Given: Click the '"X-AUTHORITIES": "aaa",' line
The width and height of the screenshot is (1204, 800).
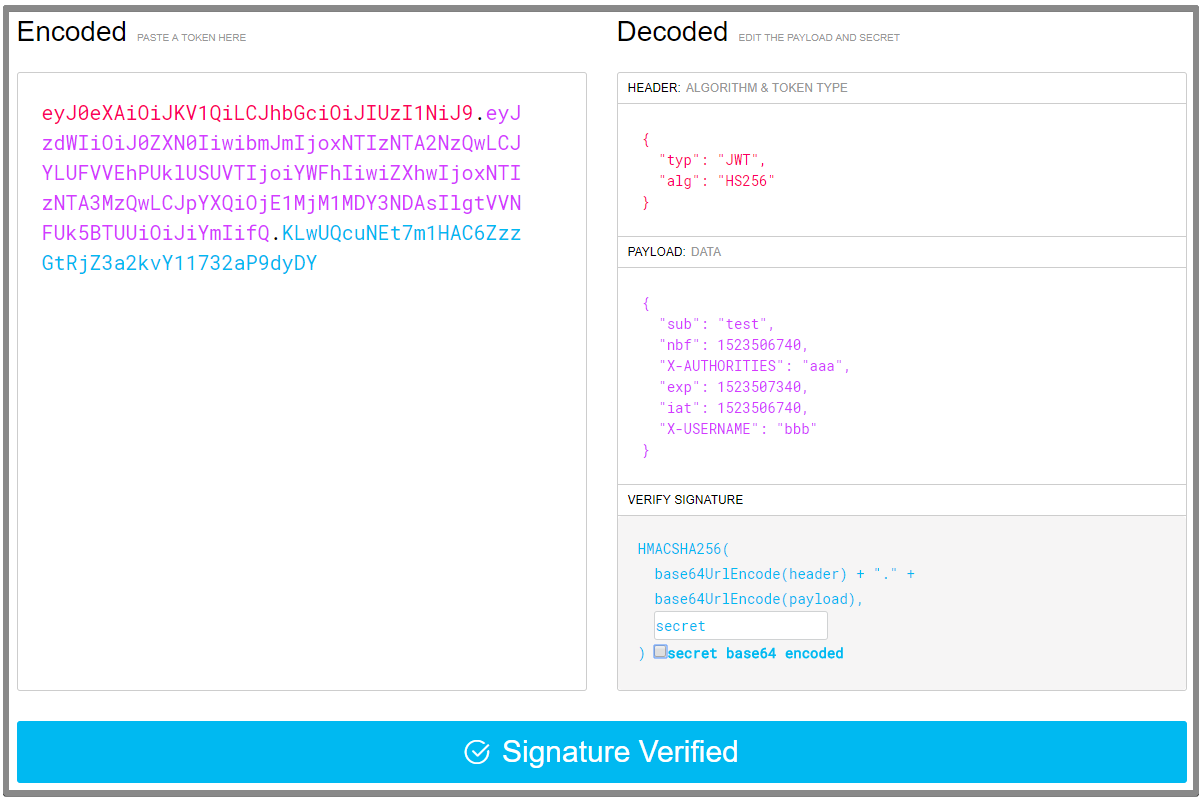Looking at the screenshot, I should click(754, 366).
